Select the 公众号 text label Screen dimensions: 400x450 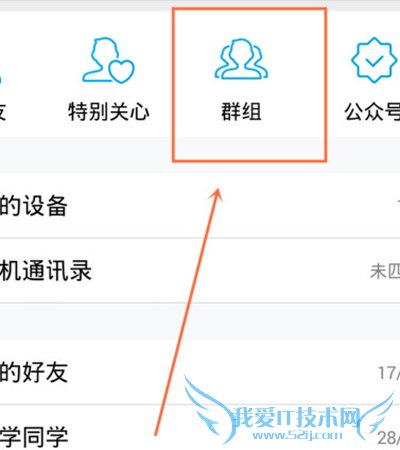pyautogui.click(x=372, y=111)
